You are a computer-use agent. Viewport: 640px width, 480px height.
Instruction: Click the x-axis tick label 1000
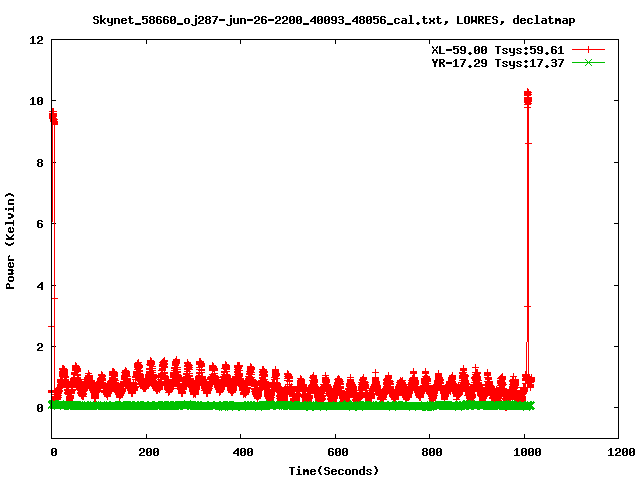tap(527, 452)
